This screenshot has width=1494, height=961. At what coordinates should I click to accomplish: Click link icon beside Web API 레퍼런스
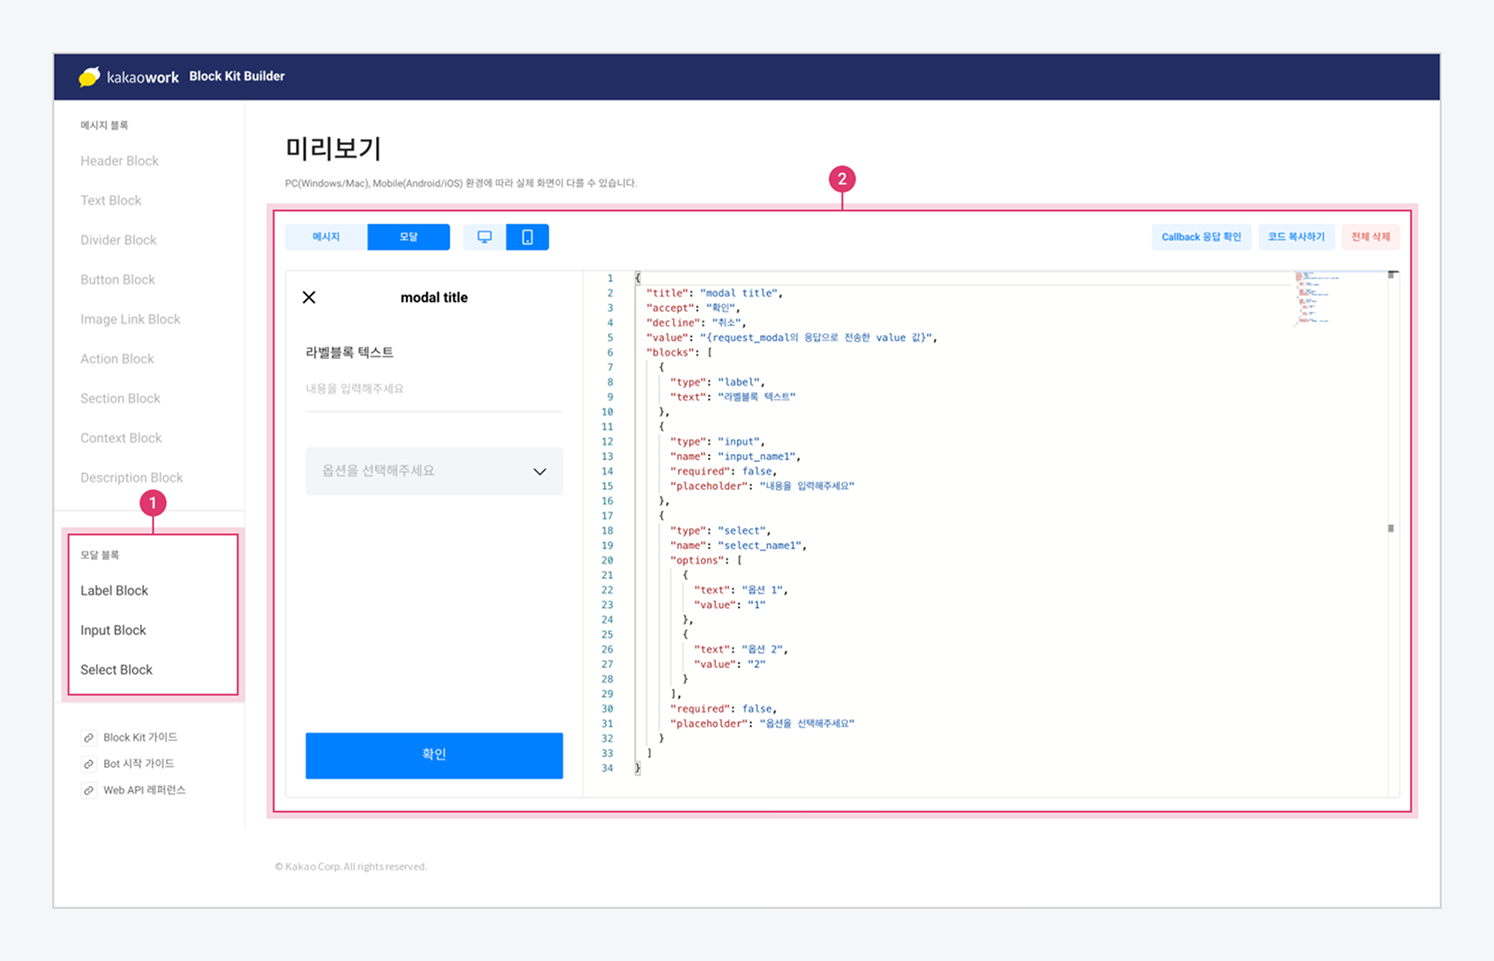point(89,790)
